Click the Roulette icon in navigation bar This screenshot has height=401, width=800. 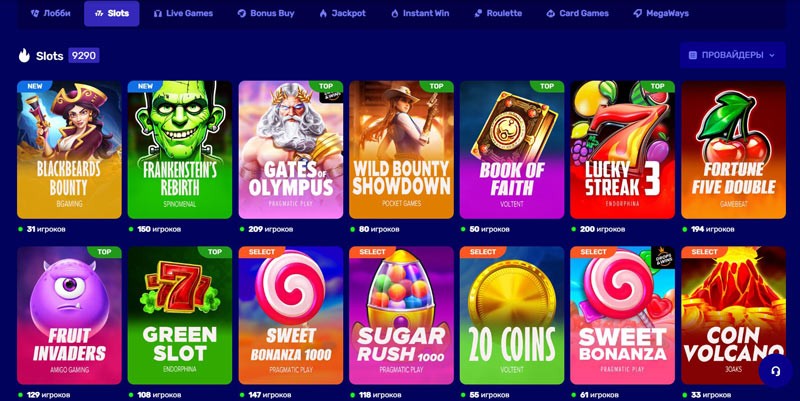478,14
